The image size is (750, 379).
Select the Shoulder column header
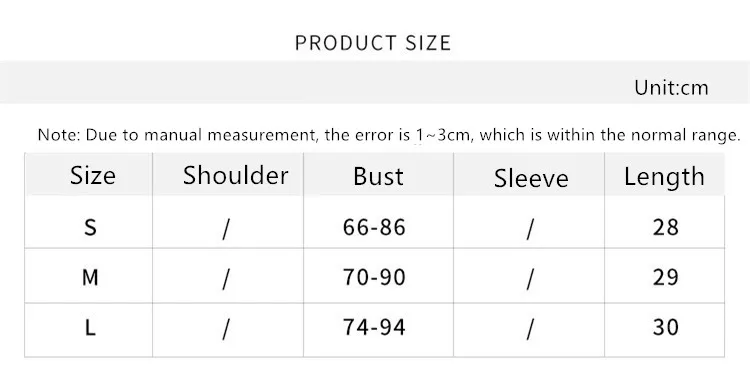click(x=235, y=175)
